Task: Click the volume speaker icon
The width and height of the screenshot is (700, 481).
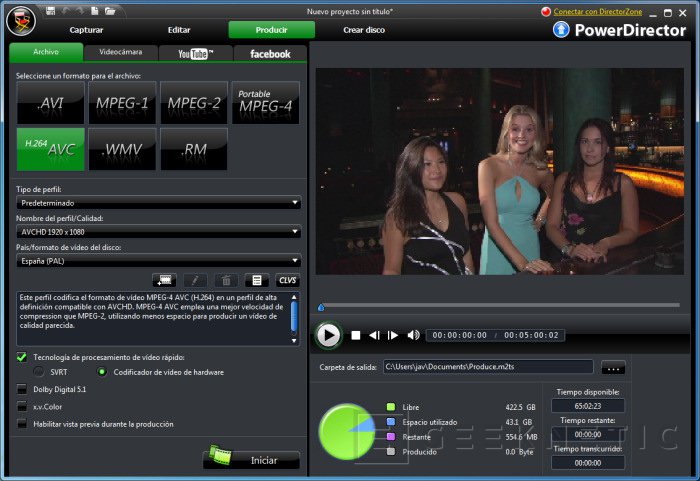Action: (413, 335)
